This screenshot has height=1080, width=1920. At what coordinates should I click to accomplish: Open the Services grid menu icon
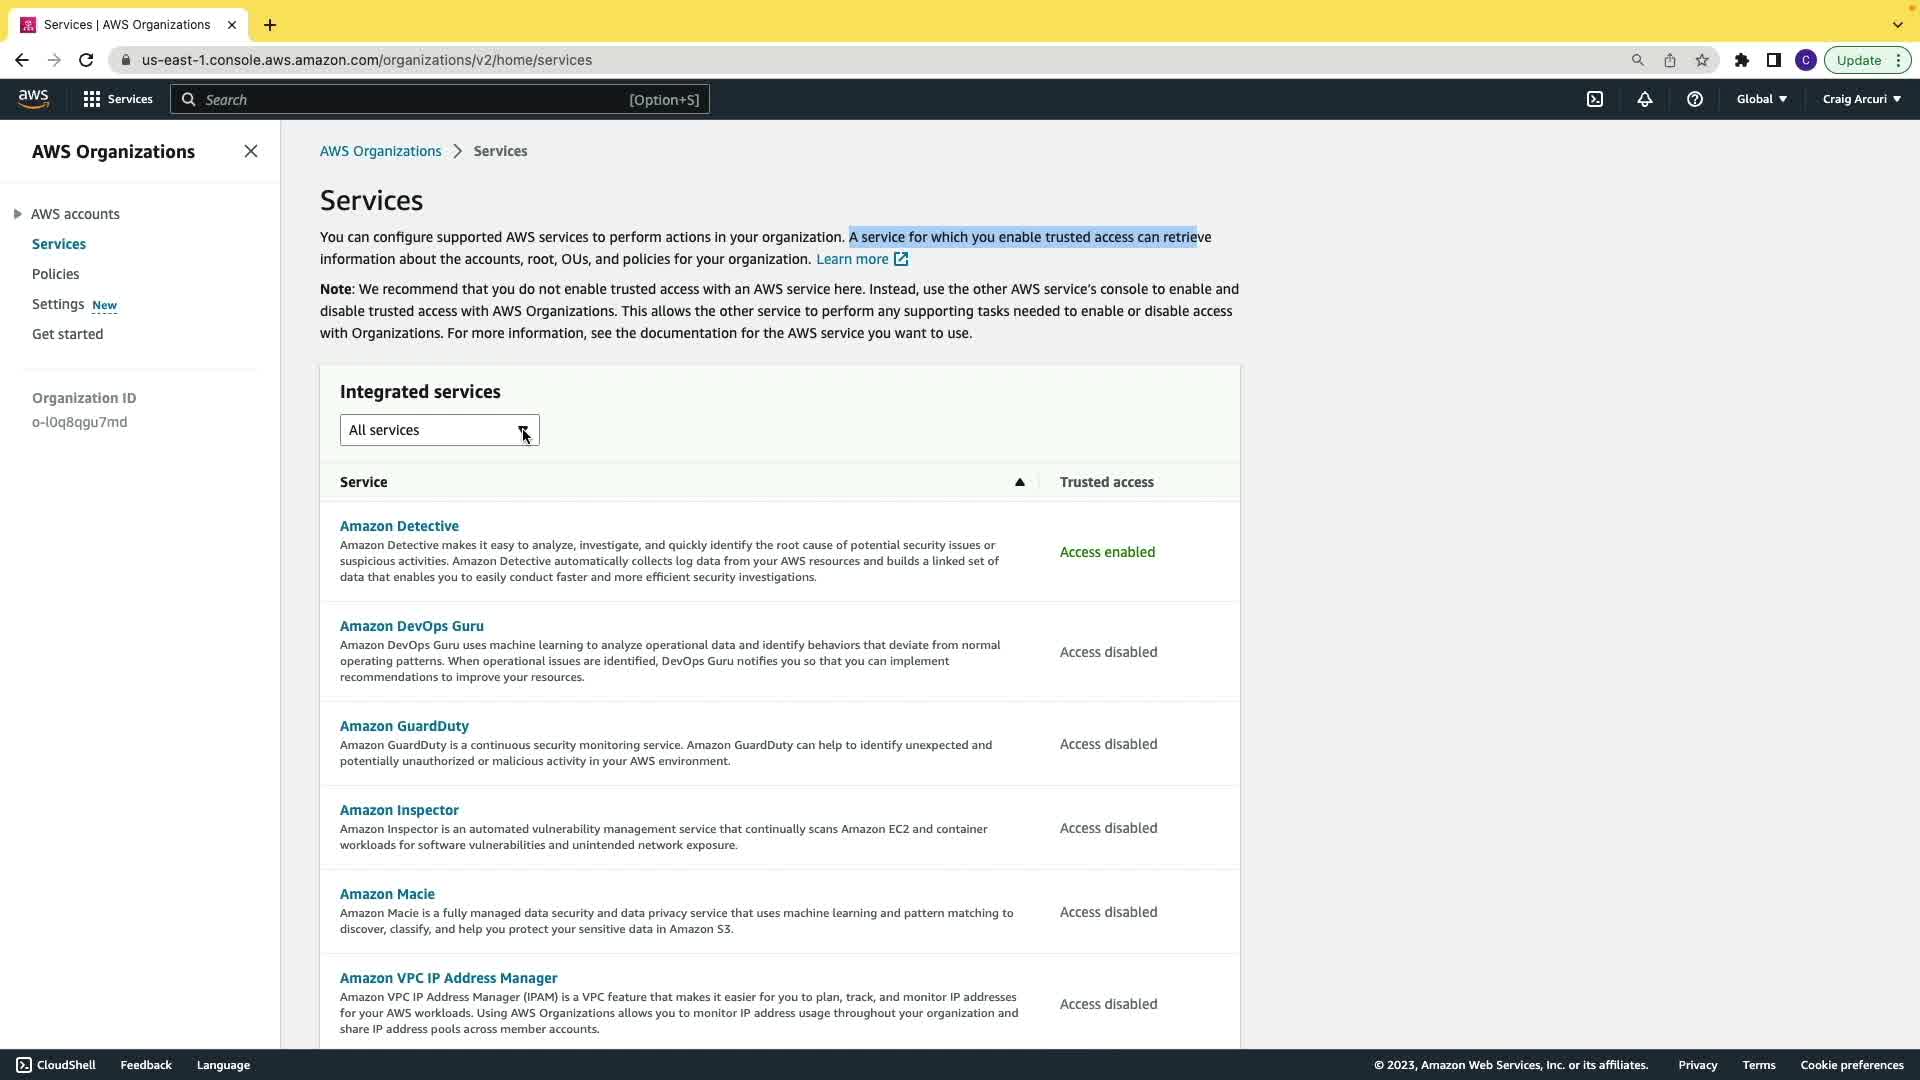(92, 99)
